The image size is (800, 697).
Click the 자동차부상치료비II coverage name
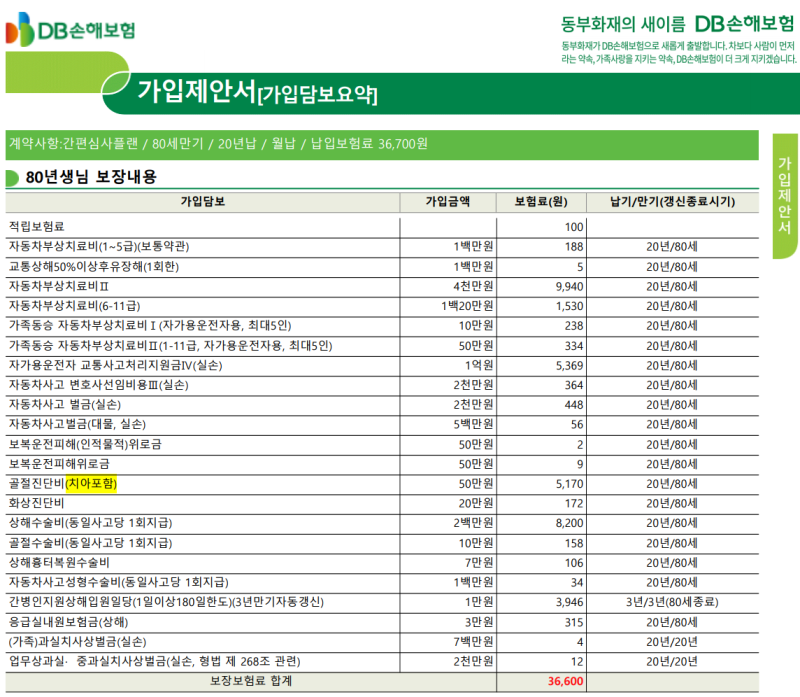(59, 286)
